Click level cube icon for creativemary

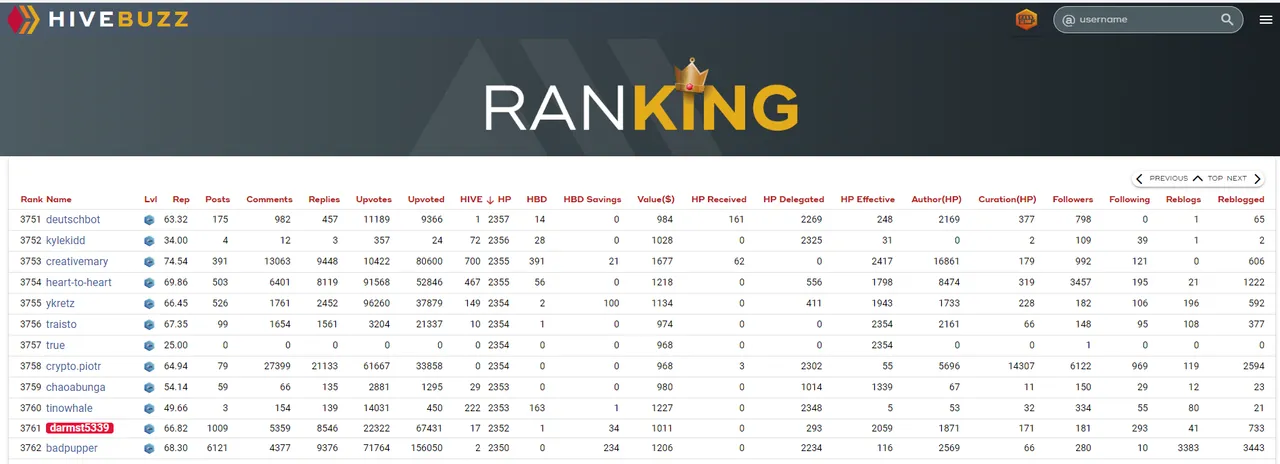pyautogui.click(x=149, y=261)
